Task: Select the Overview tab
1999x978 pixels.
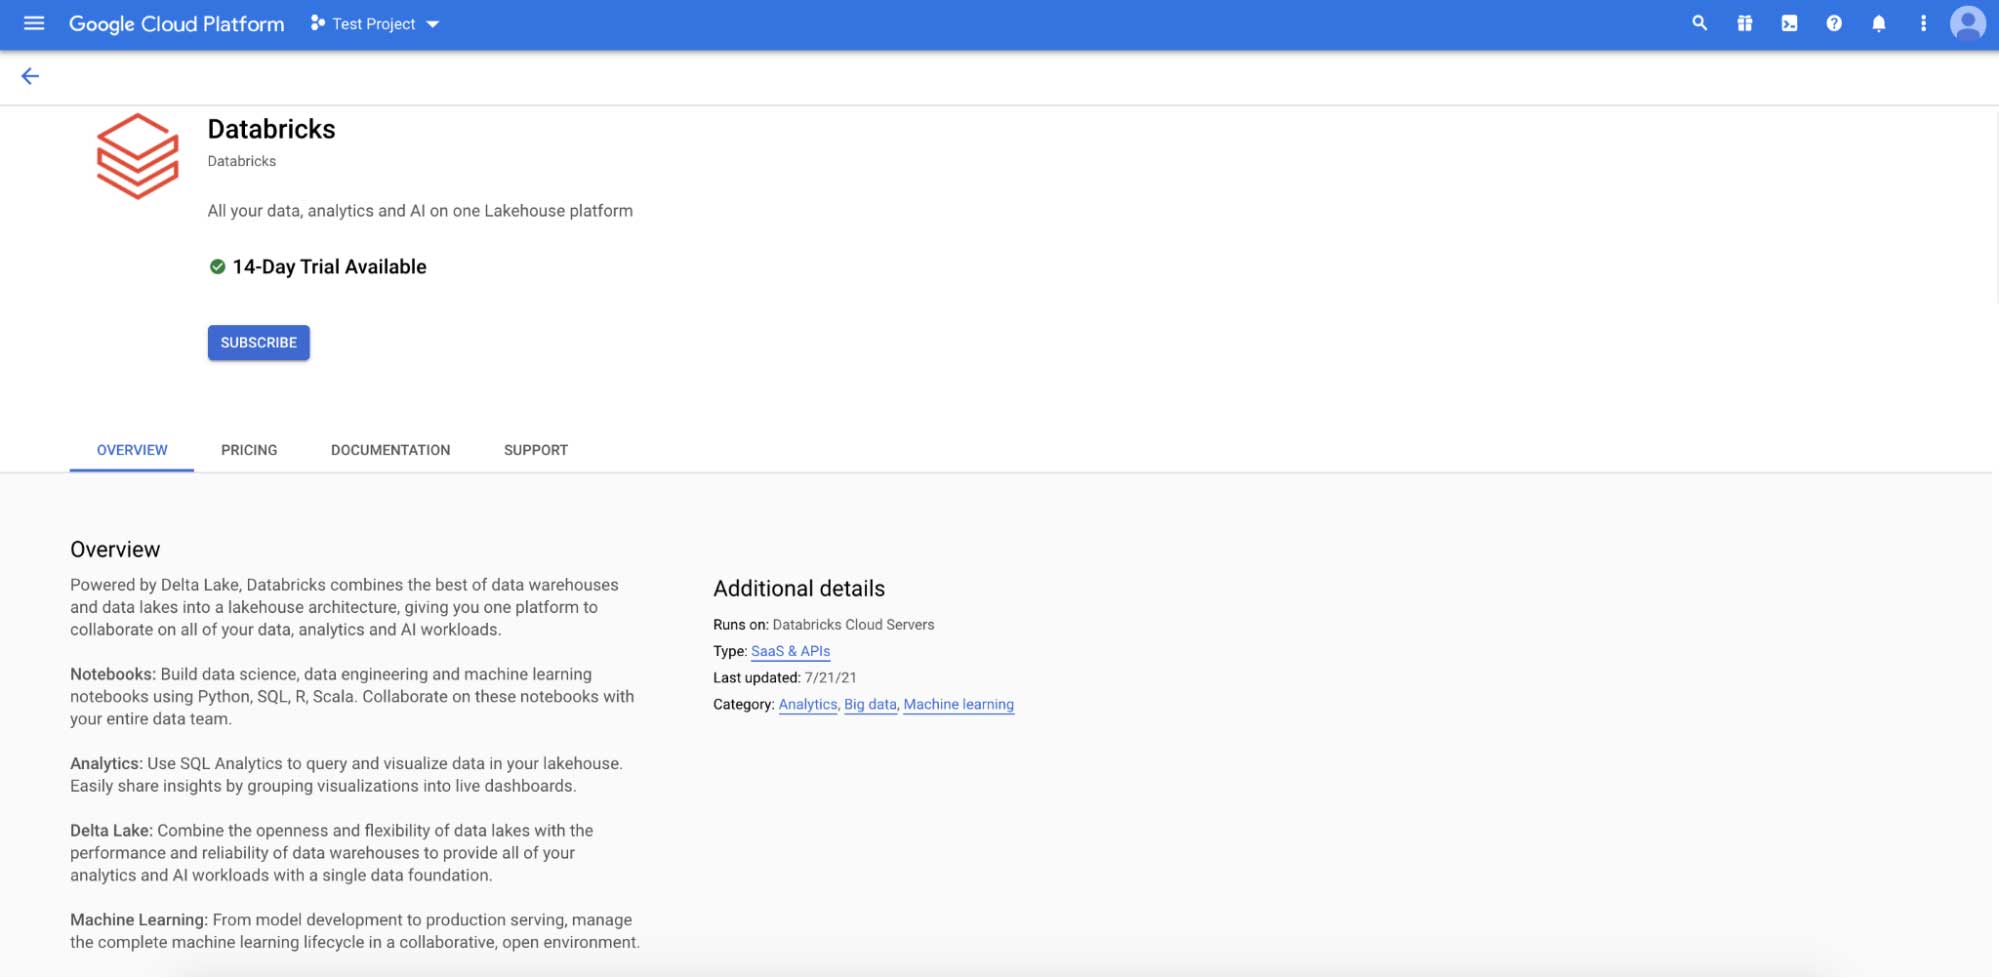Action: [132, 450]
